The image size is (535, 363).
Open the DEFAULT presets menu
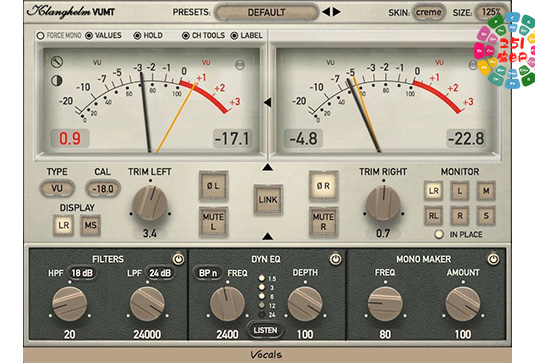267,13
